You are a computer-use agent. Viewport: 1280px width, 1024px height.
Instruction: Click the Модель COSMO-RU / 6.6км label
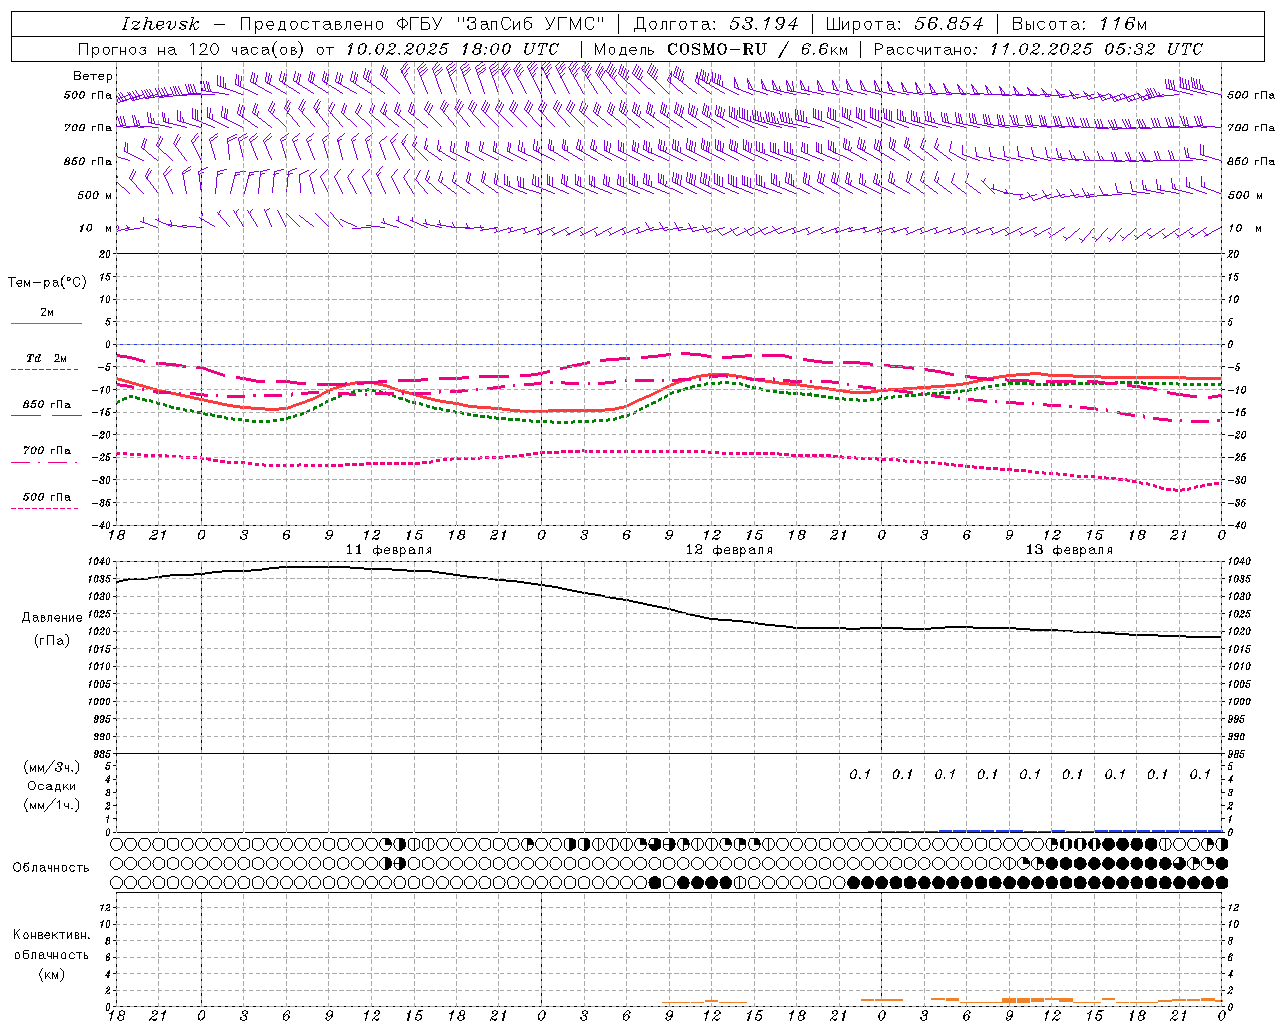721,49
